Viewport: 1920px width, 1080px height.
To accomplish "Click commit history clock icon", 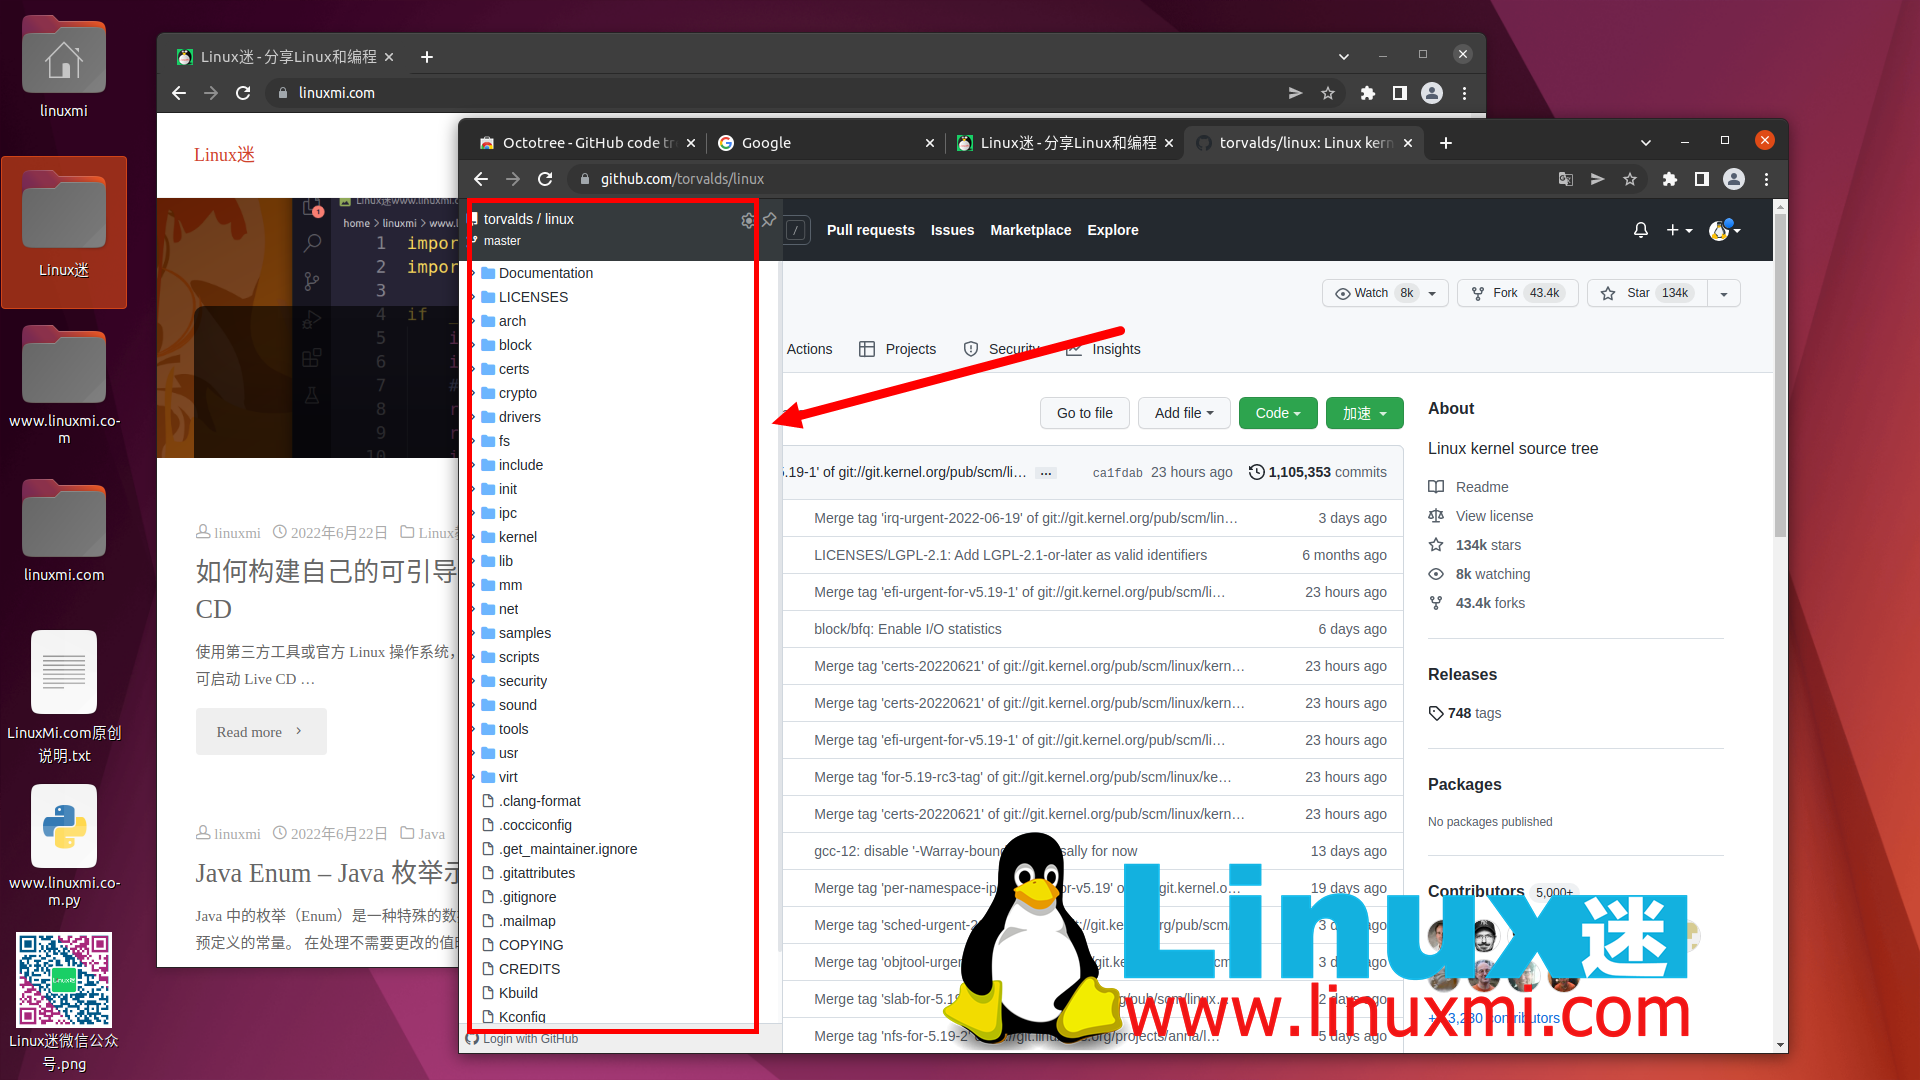I will click(x=1256, y=472).
